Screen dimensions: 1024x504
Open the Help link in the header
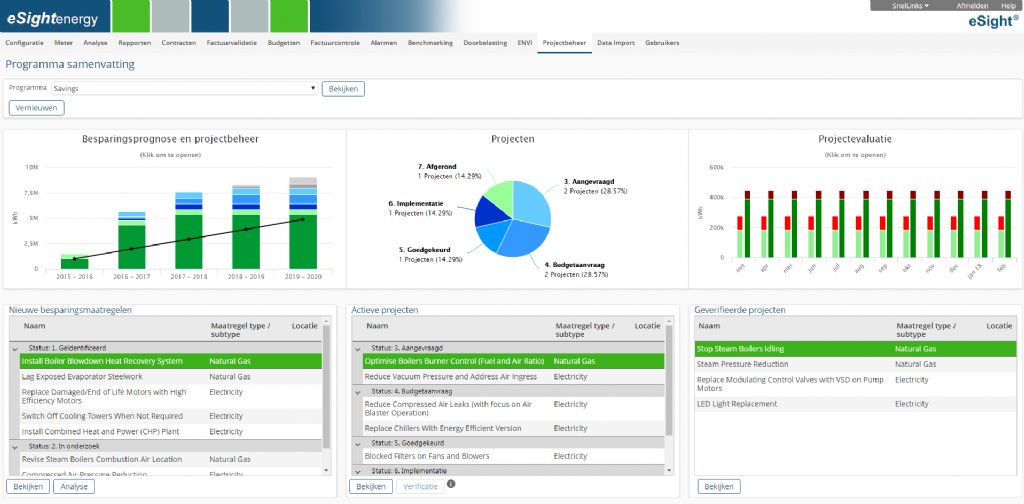pos(1007,6)
